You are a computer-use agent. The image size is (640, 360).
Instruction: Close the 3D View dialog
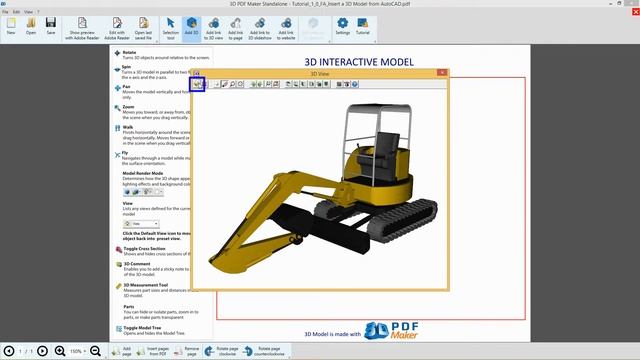(x=442, y=73)
